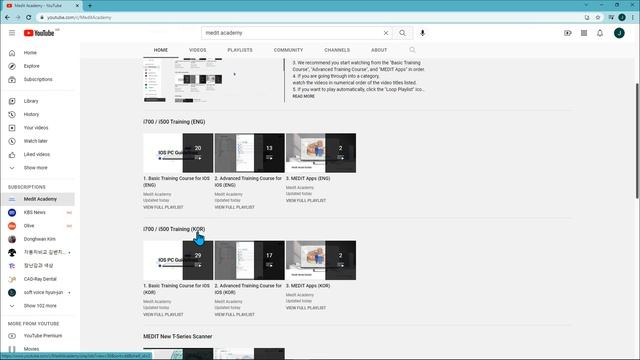Open the YouTube apps grid icon
The image size is (640, 360).
[584, 33]
